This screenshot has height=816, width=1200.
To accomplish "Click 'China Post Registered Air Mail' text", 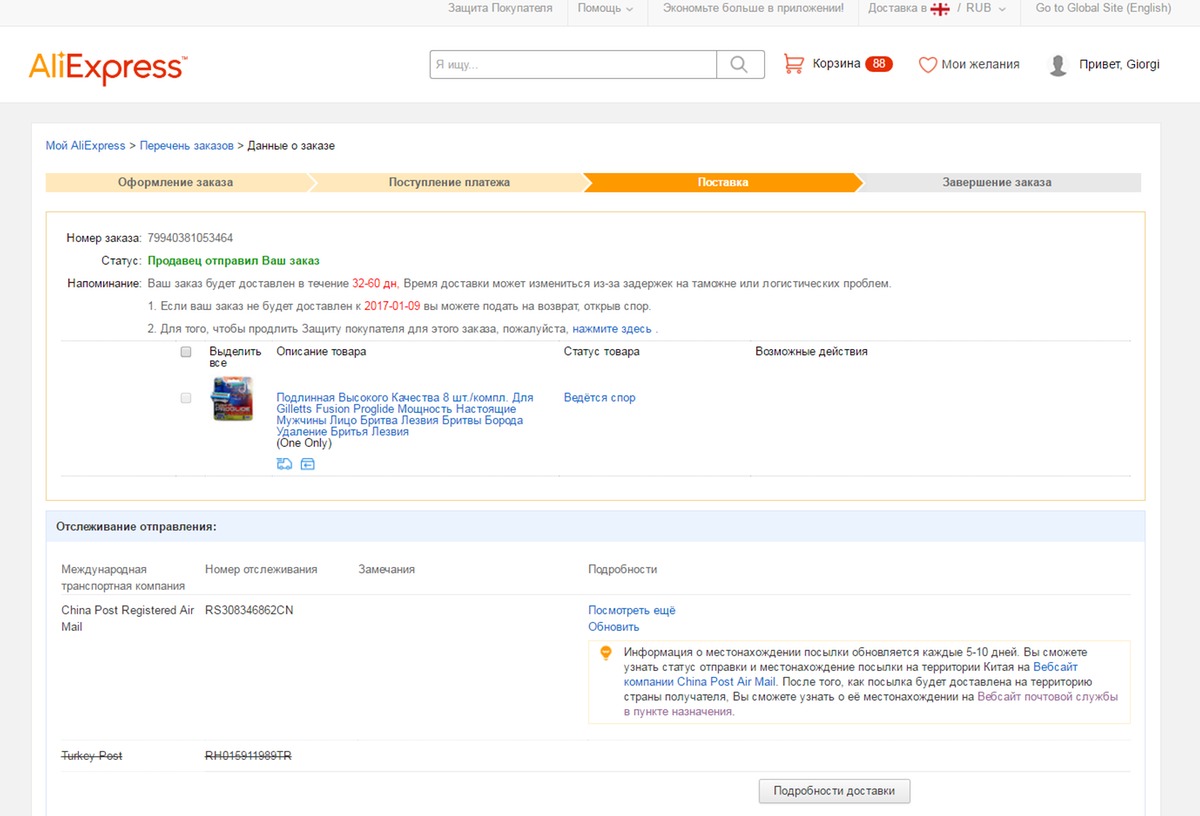I will point(128,618).
